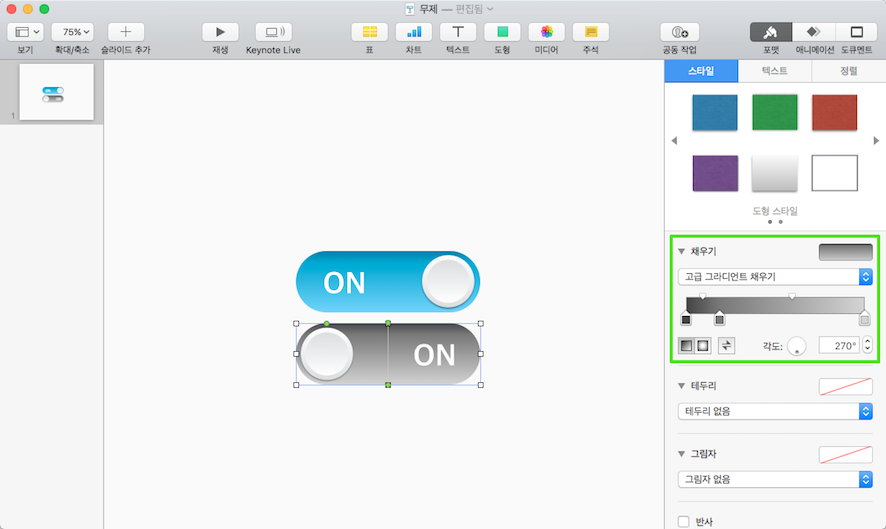Open the 도큐멘트 document inspector
This screenshot has height=529, width=886.
tap(857, 32)
